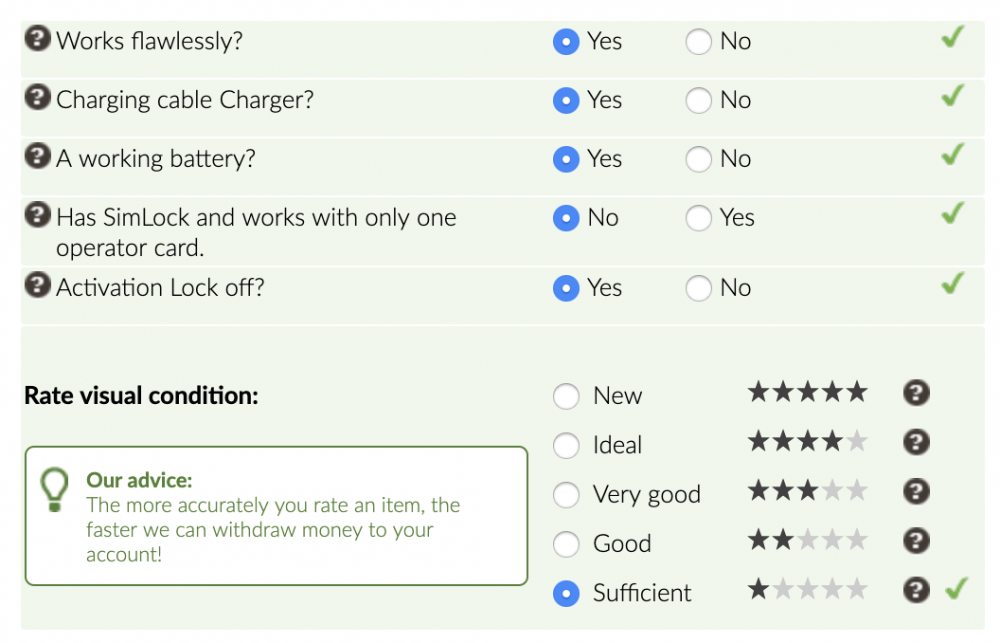Show help for 'Very good' condition
Screen dimensions: 1000x643
pos(916,492)
